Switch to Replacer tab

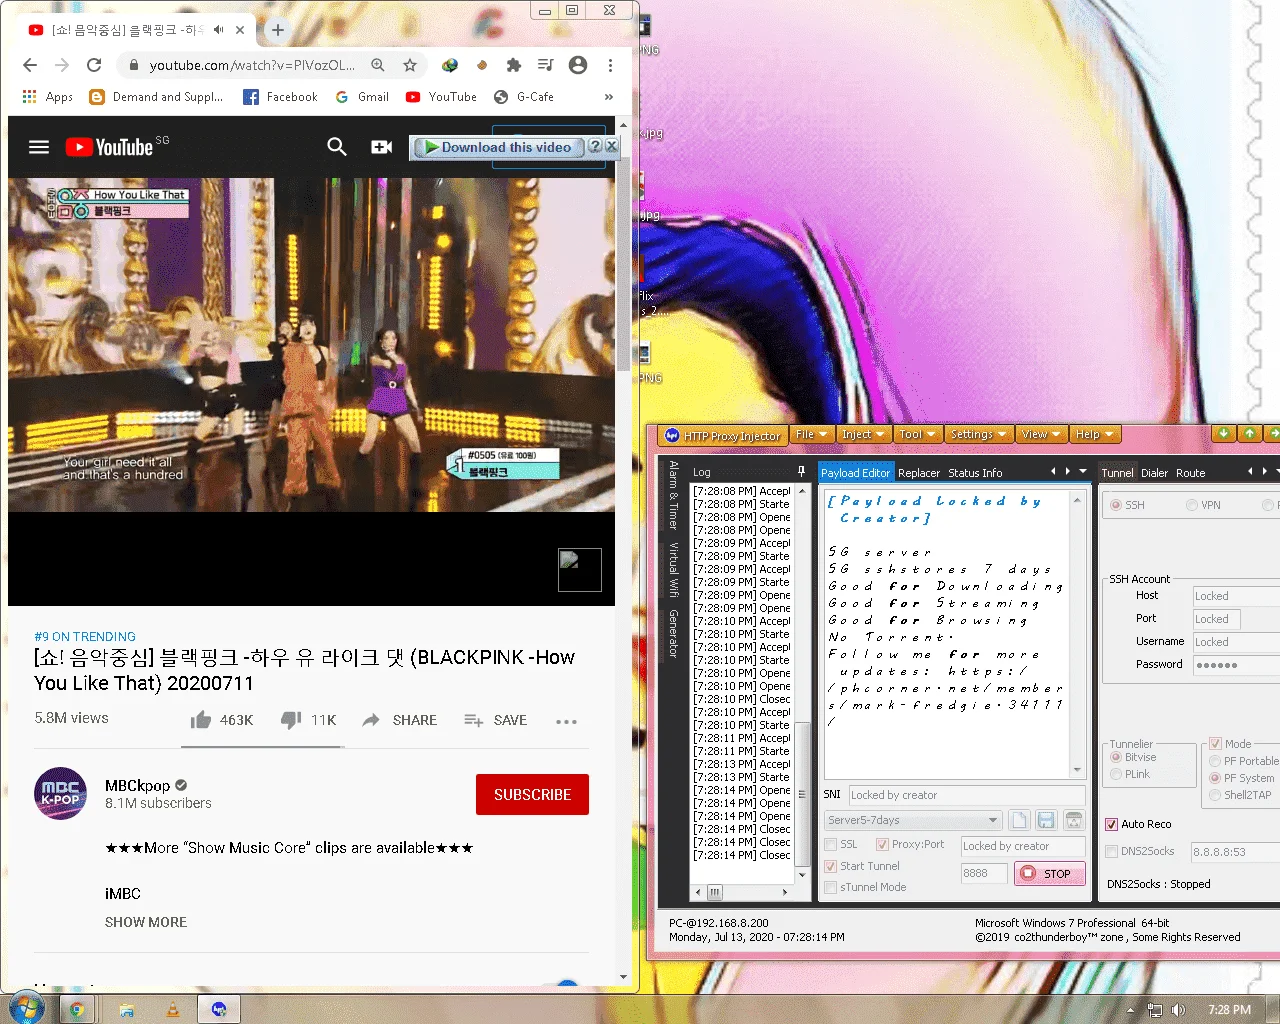pyautogui.click(x=919, y=473)
